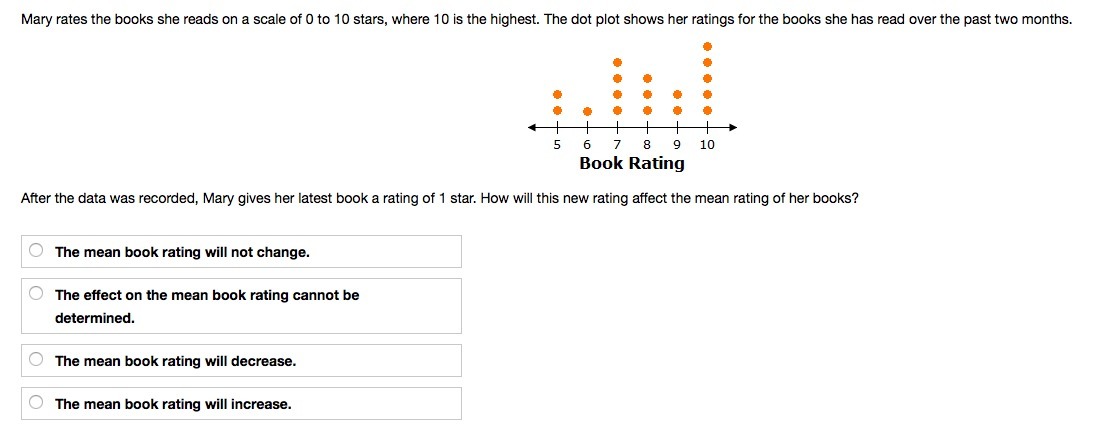Click the axis label 5

pyautogui.click(x=557, y=144)
